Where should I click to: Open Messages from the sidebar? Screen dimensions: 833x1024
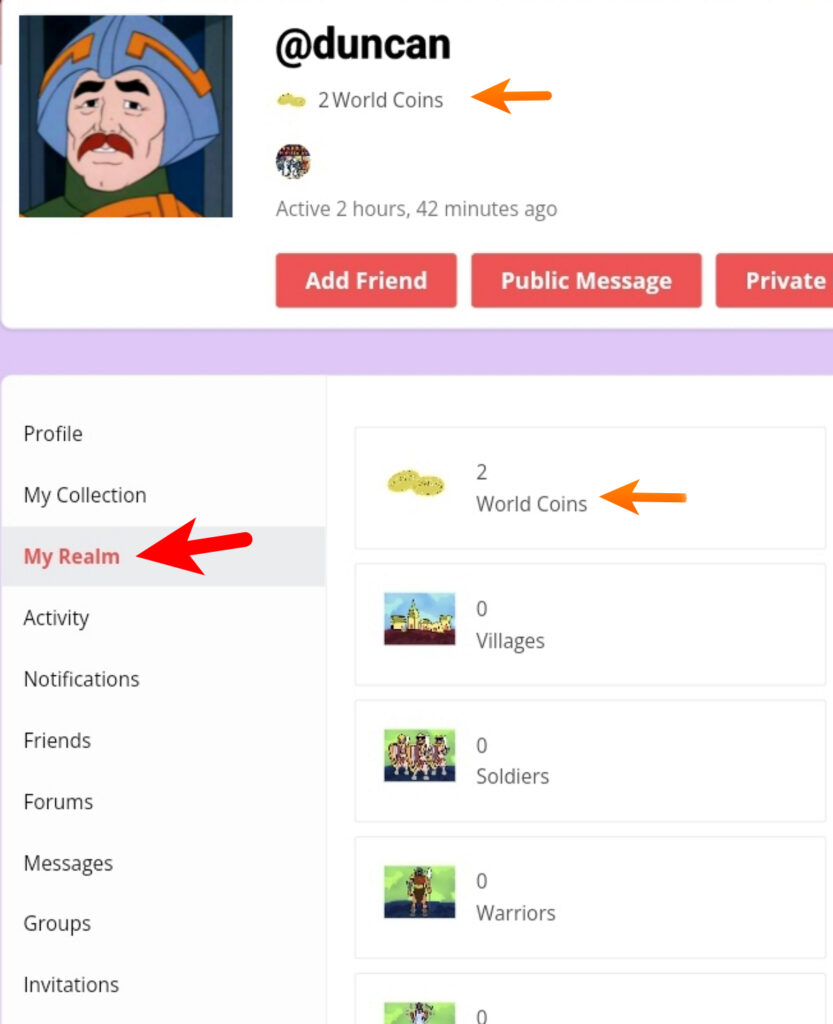68,863
